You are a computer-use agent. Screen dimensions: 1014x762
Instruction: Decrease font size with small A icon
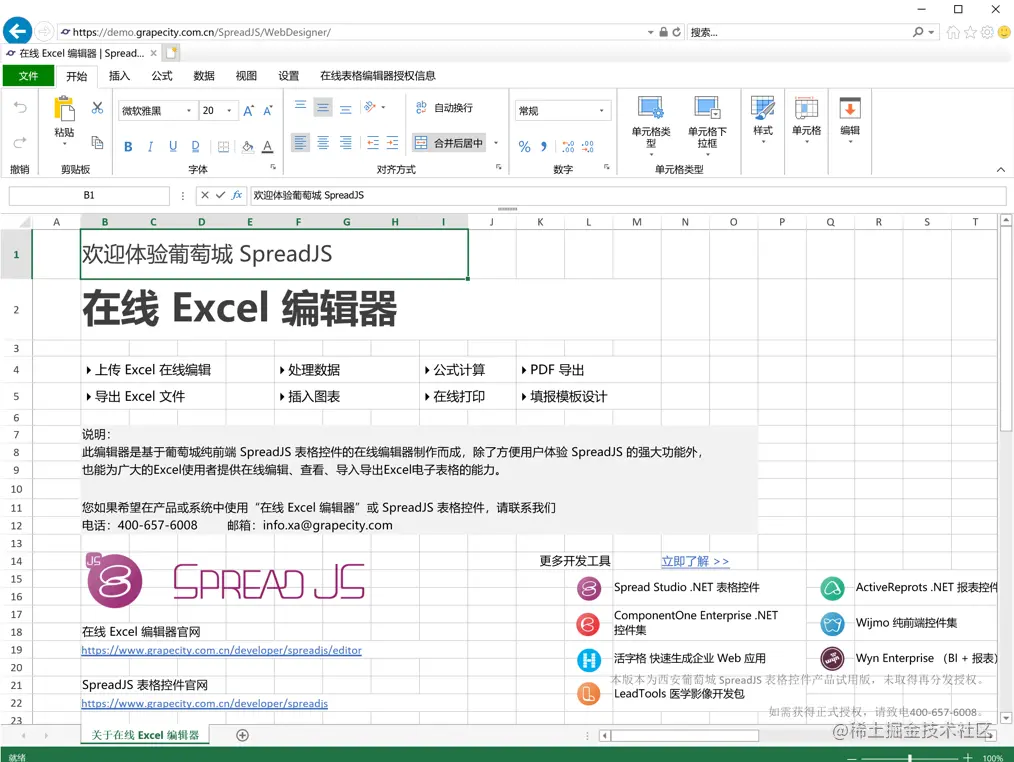[268, 111]
